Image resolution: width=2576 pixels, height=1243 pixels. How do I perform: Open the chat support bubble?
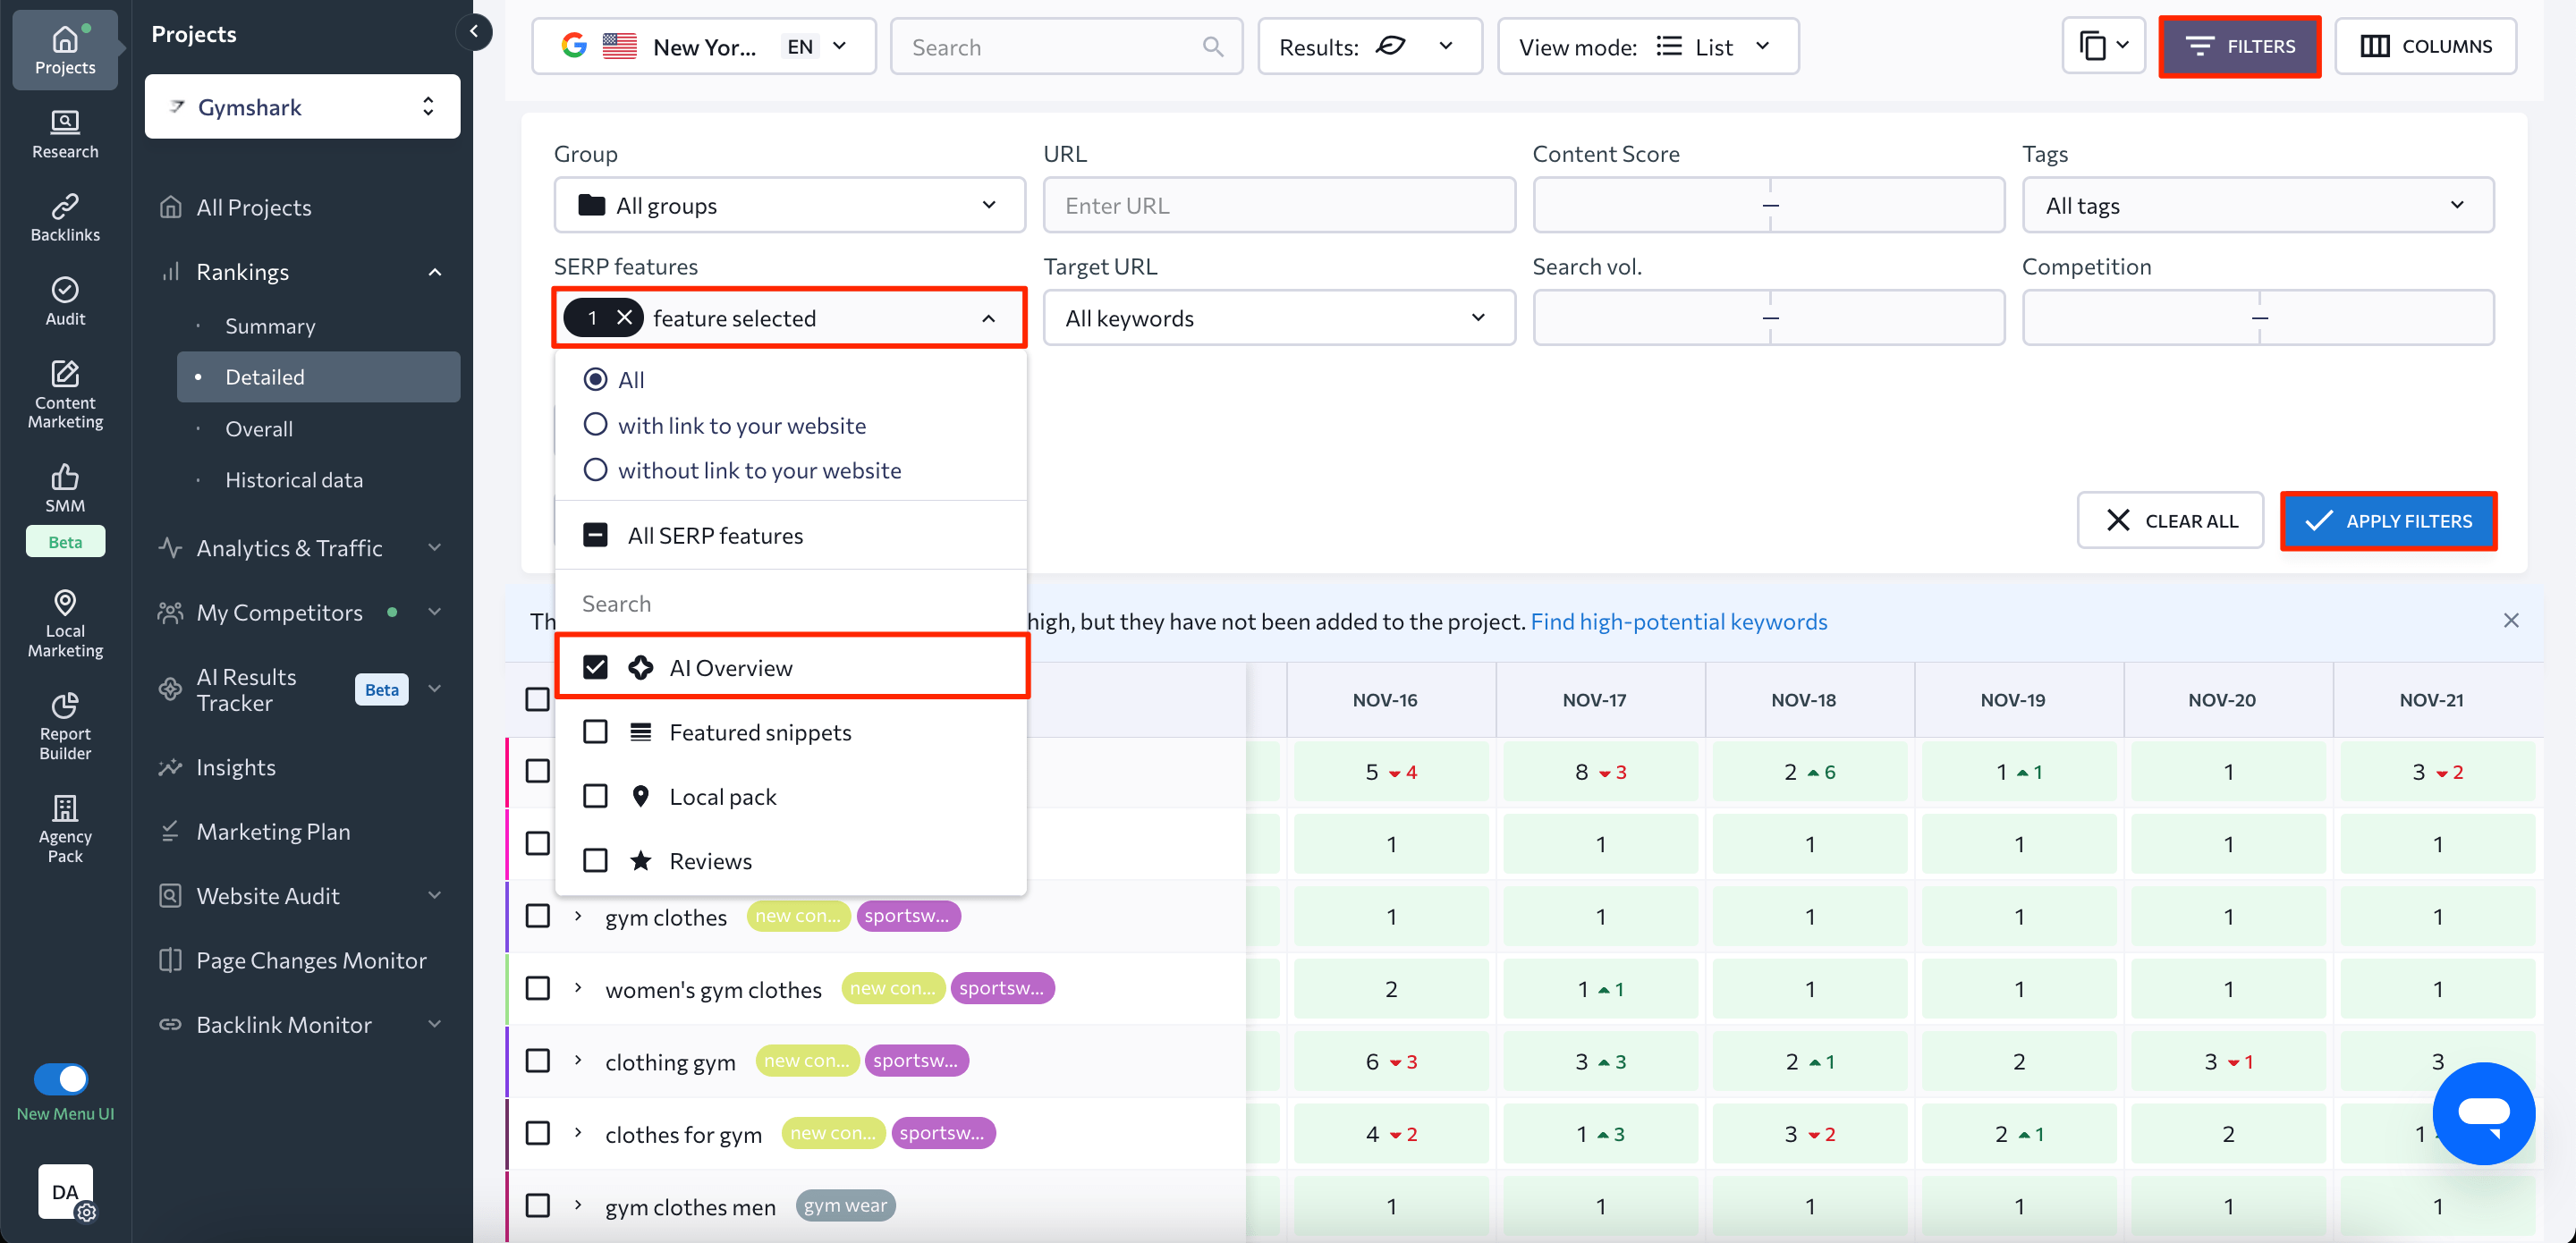2483,1113
